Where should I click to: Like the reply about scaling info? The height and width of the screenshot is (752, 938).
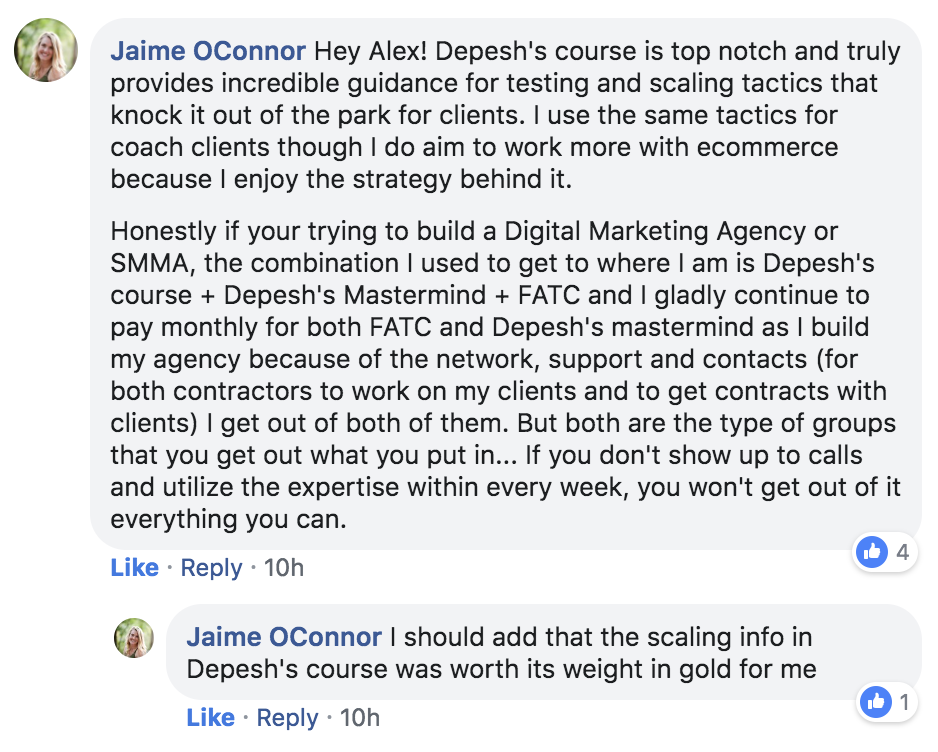210,718
